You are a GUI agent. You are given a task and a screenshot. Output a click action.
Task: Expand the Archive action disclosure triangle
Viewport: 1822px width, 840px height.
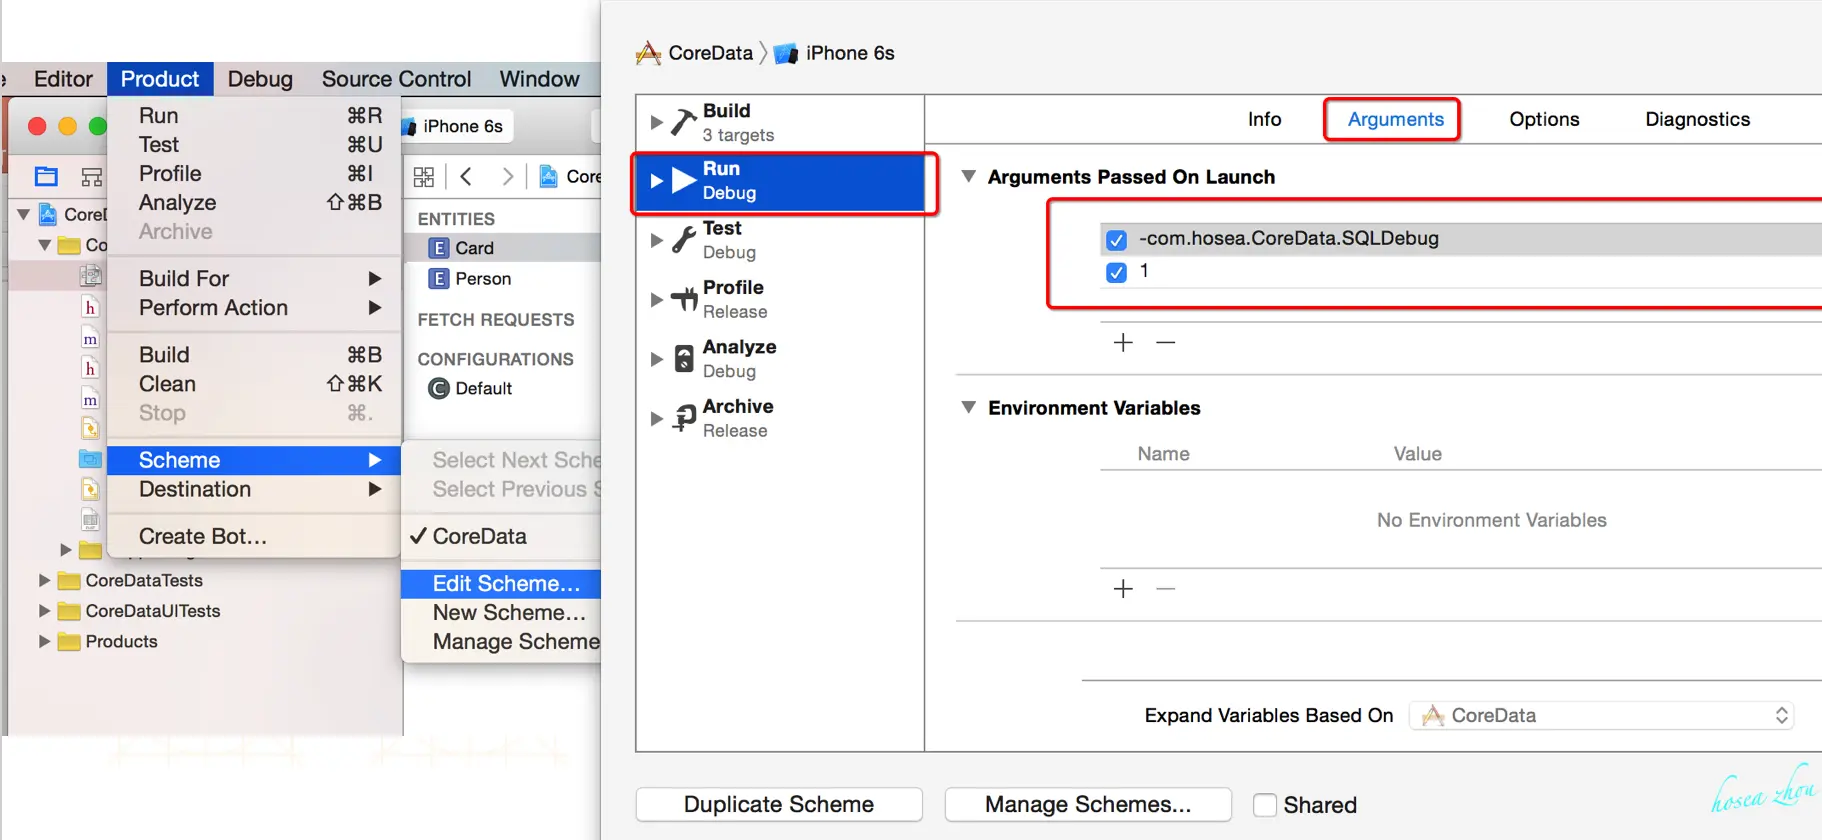[x=656, y=418]
